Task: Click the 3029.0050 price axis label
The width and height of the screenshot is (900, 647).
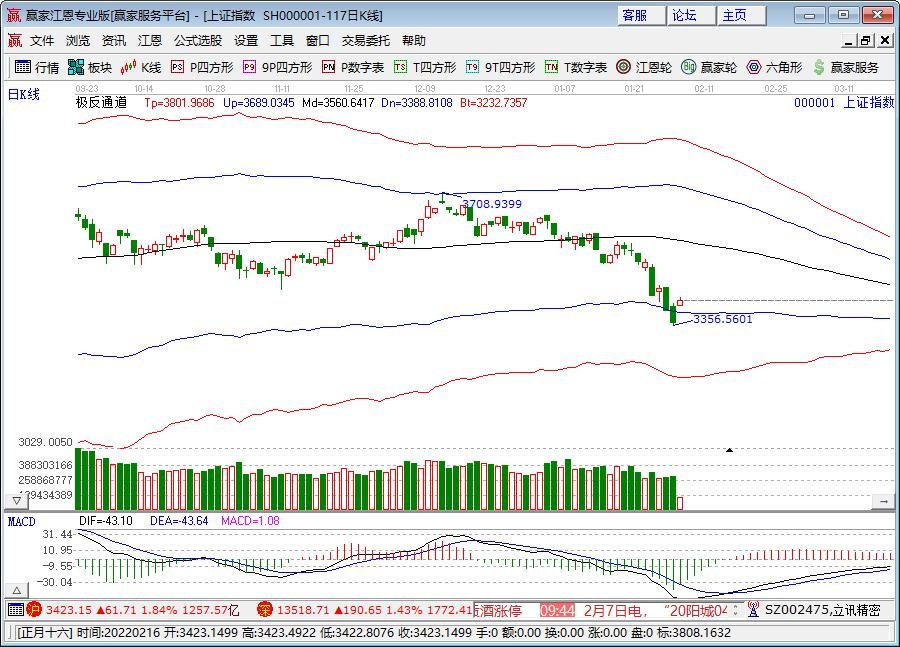Action: point(46,442)
